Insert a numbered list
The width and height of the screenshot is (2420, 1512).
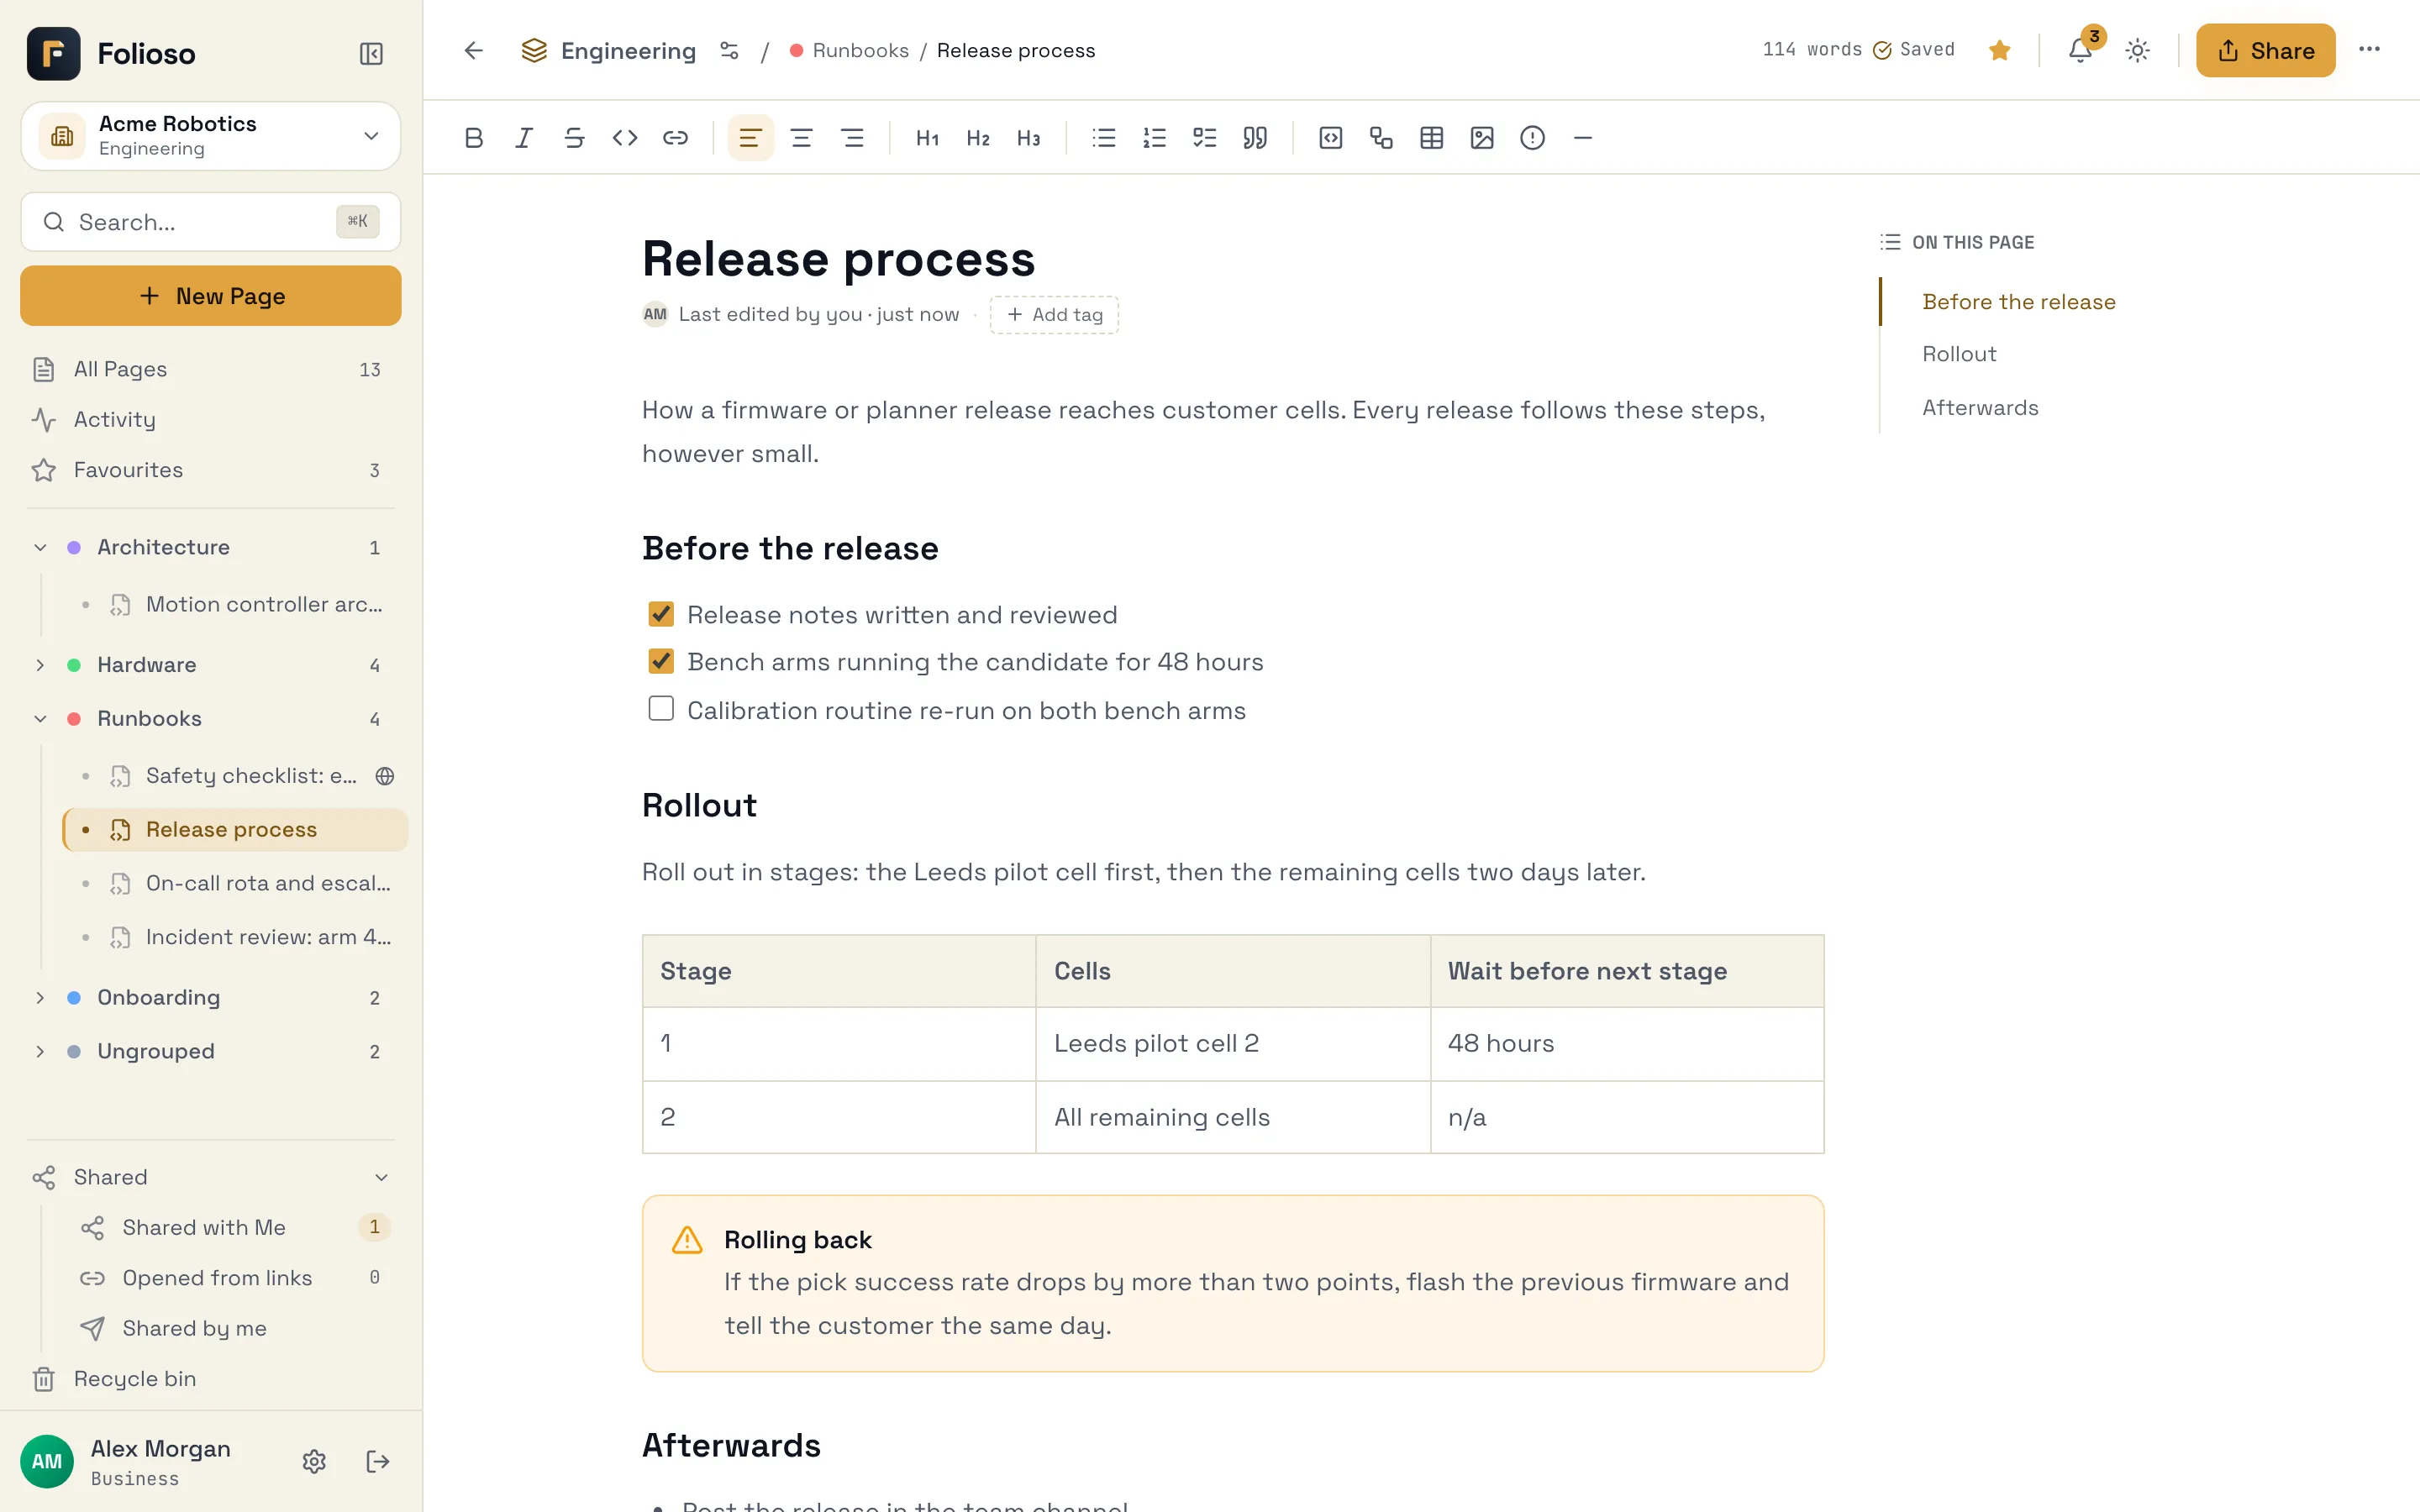pos(1154,138)
